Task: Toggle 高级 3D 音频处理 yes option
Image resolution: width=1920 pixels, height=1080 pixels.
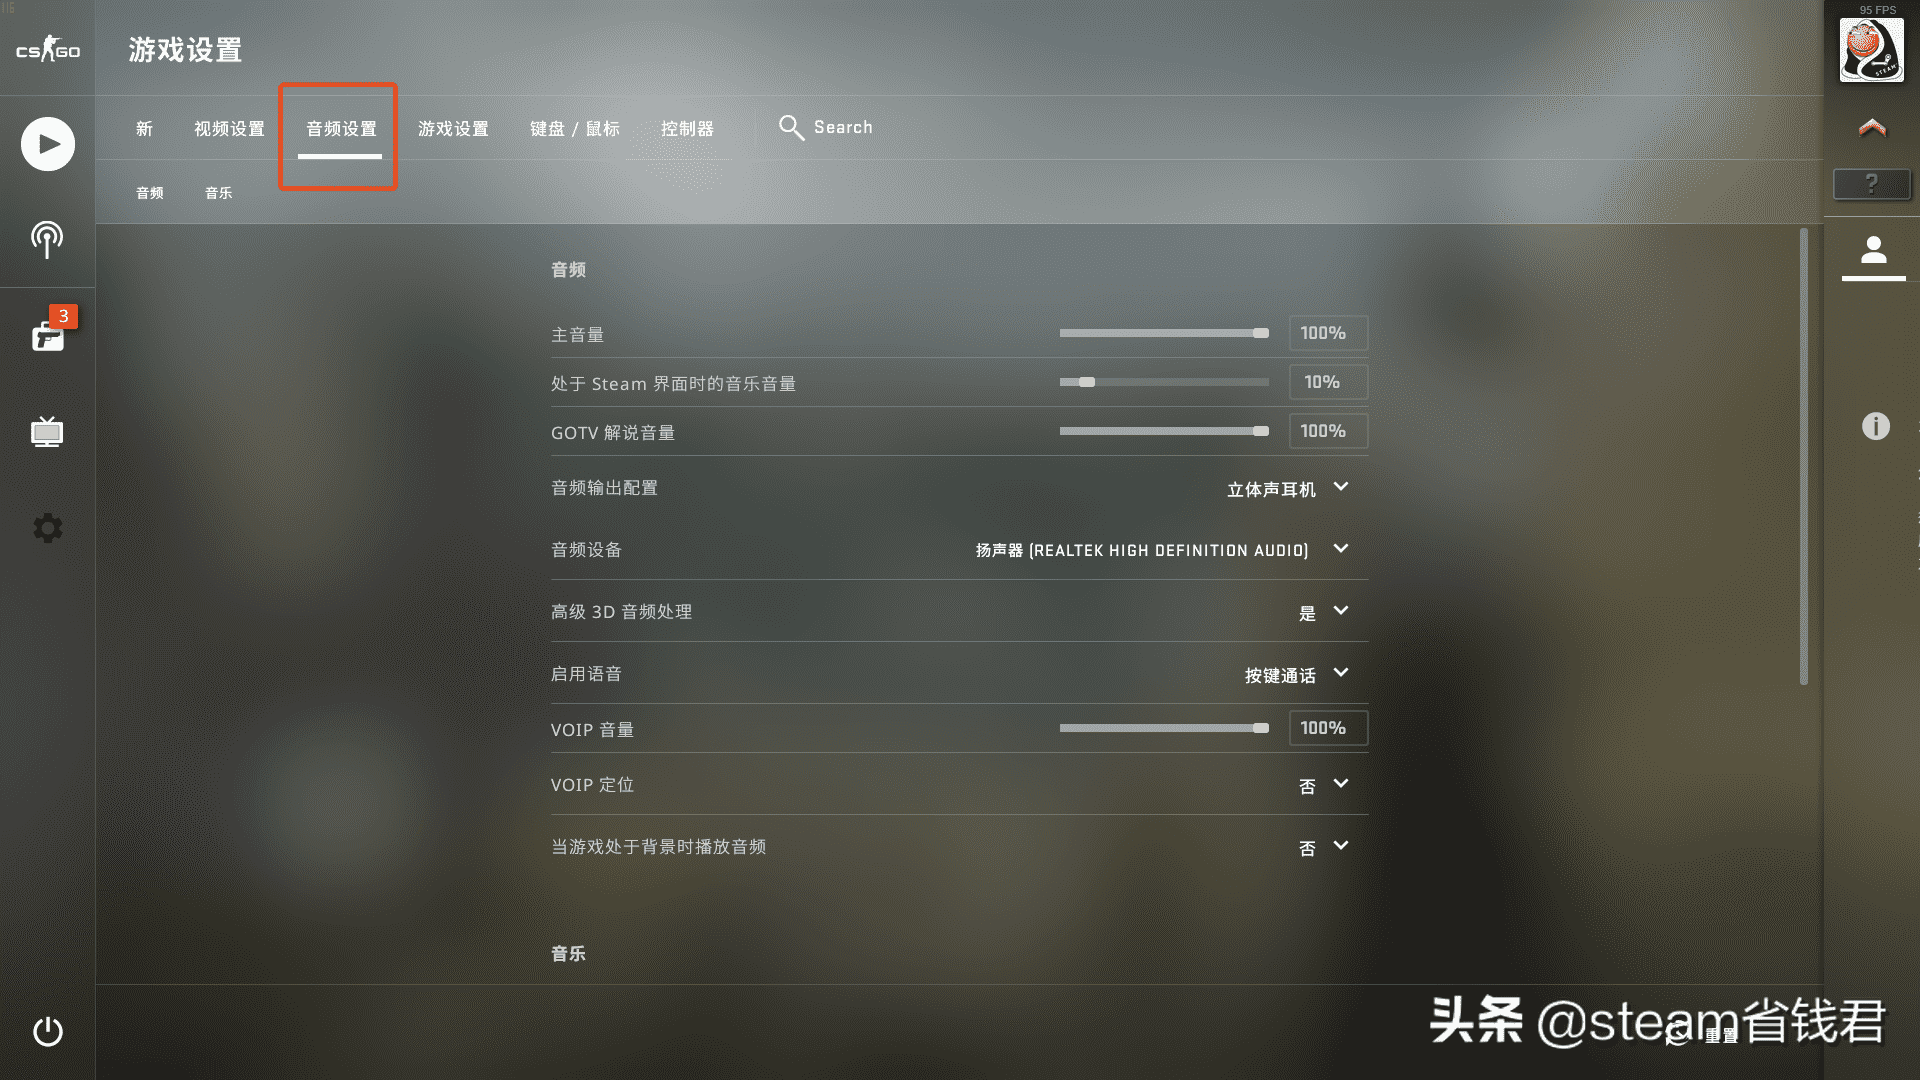Action: pyautogui.click(x=1320, y=612)
